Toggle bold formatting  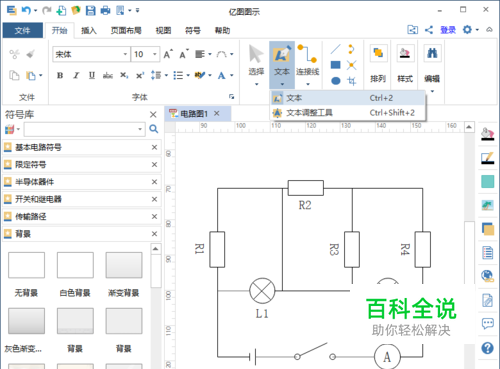click(x=60, y=76)
